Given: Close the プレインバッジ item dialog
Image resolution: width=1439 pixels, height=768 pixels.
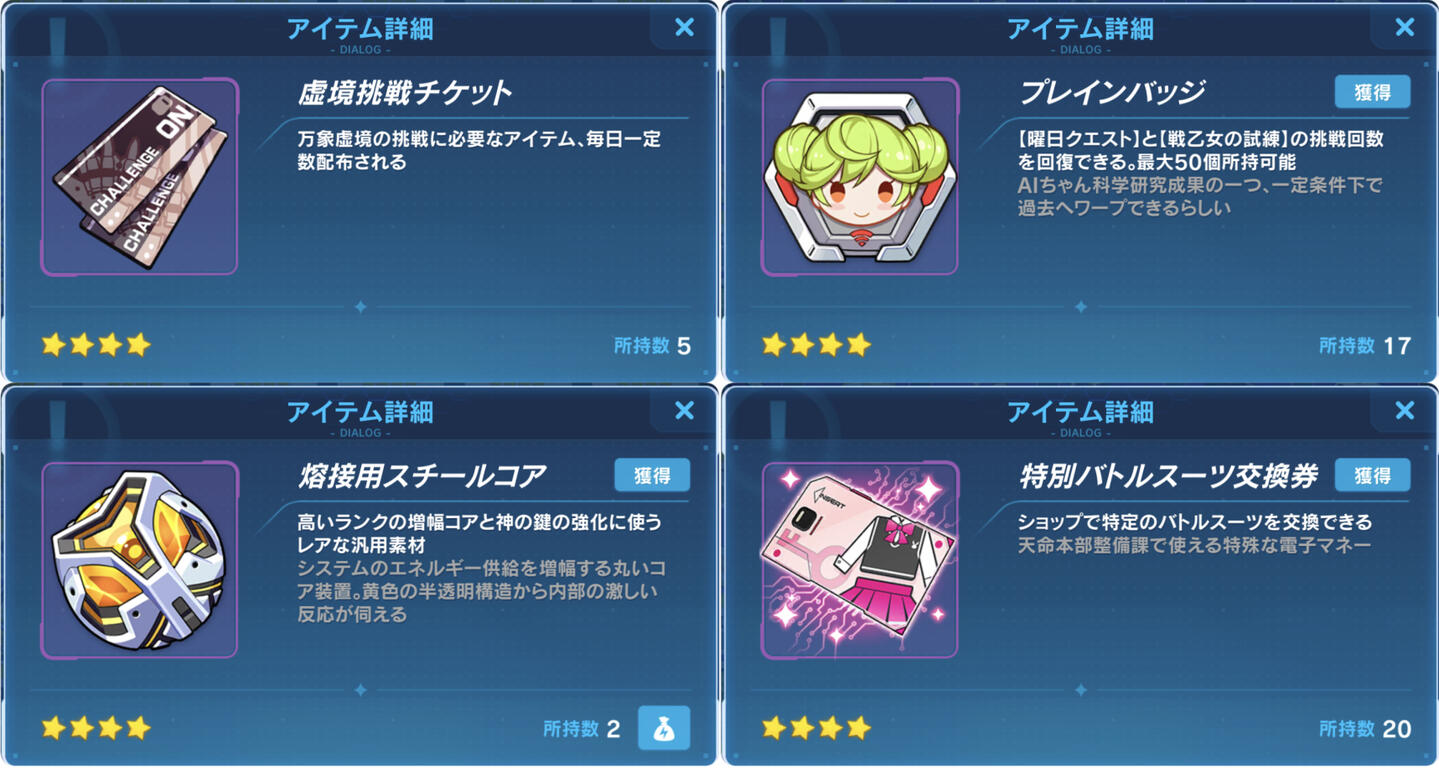Looking at the screenshot, I should [x=1405, y=27].
